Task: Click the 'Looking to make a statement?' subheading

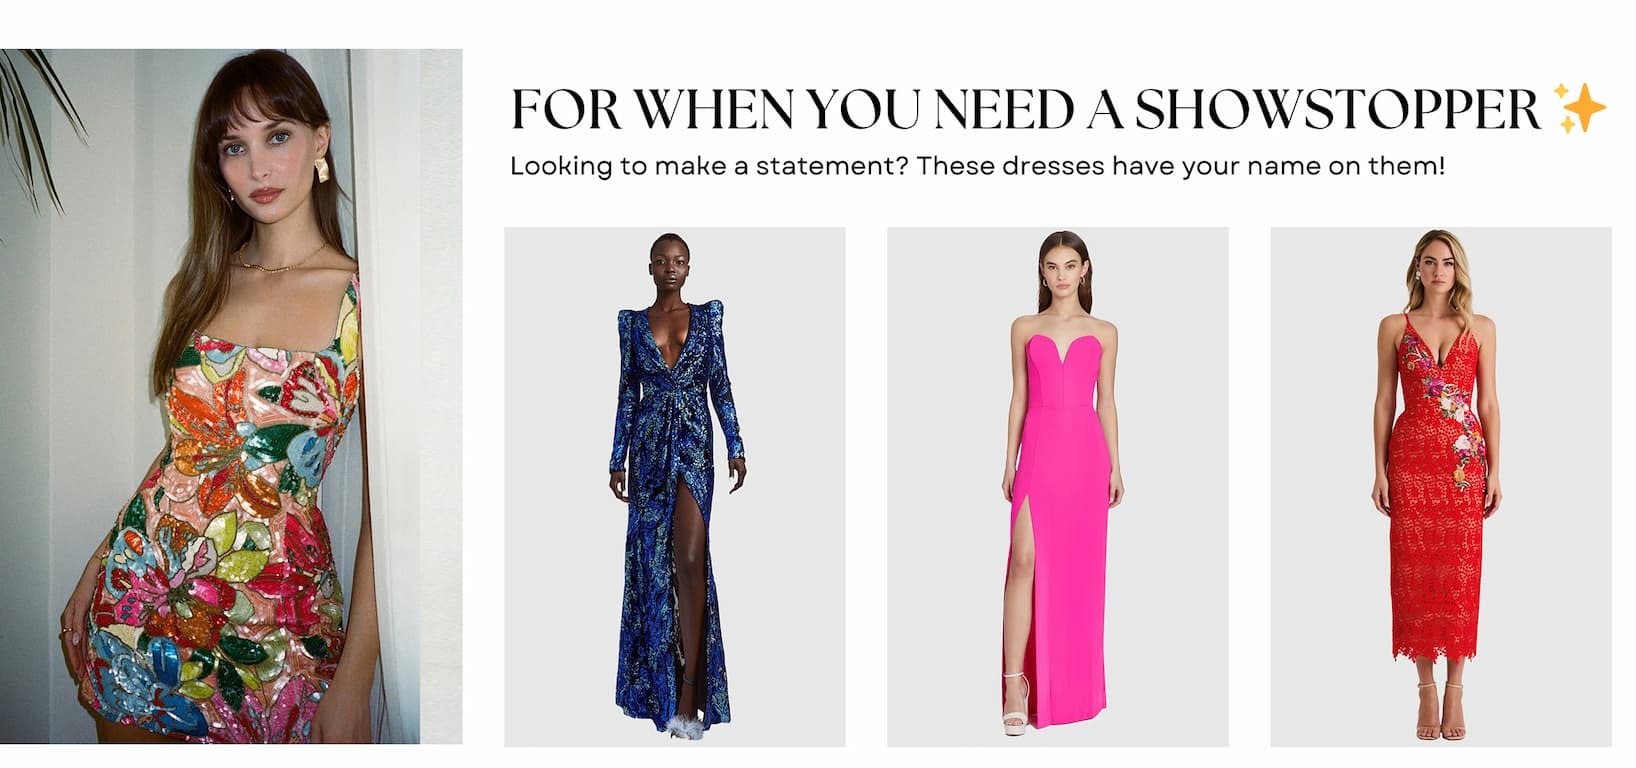Action: coord(978,166)
